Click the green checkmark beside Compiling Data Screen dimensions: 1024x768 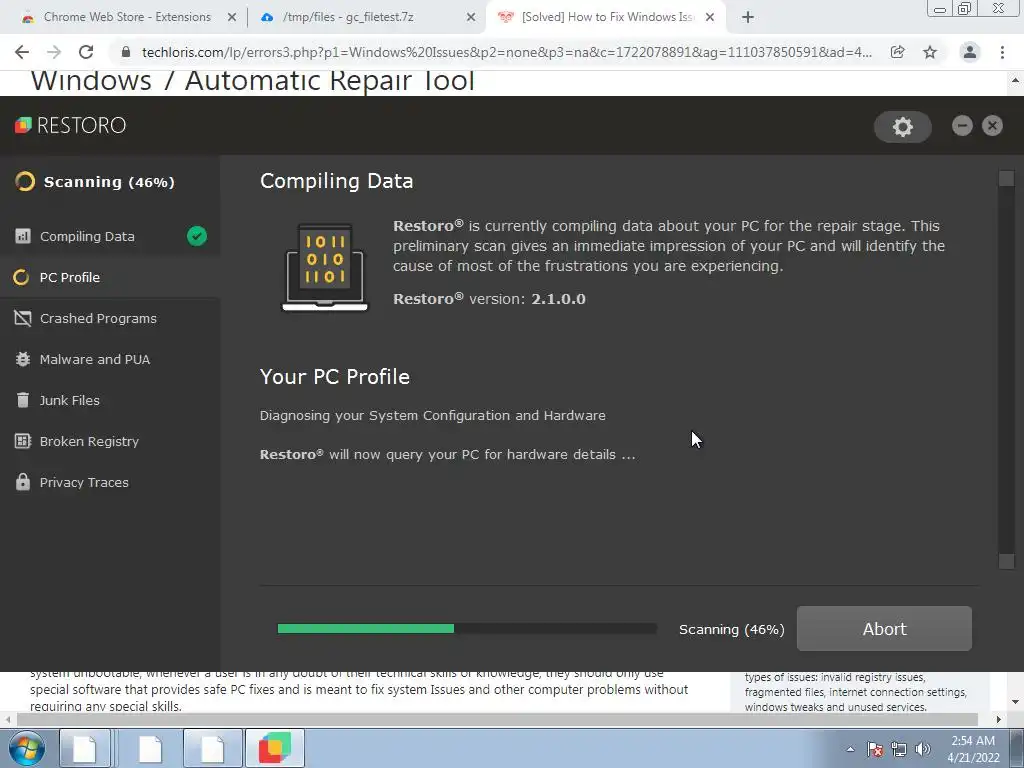click(x=197, y=236)
